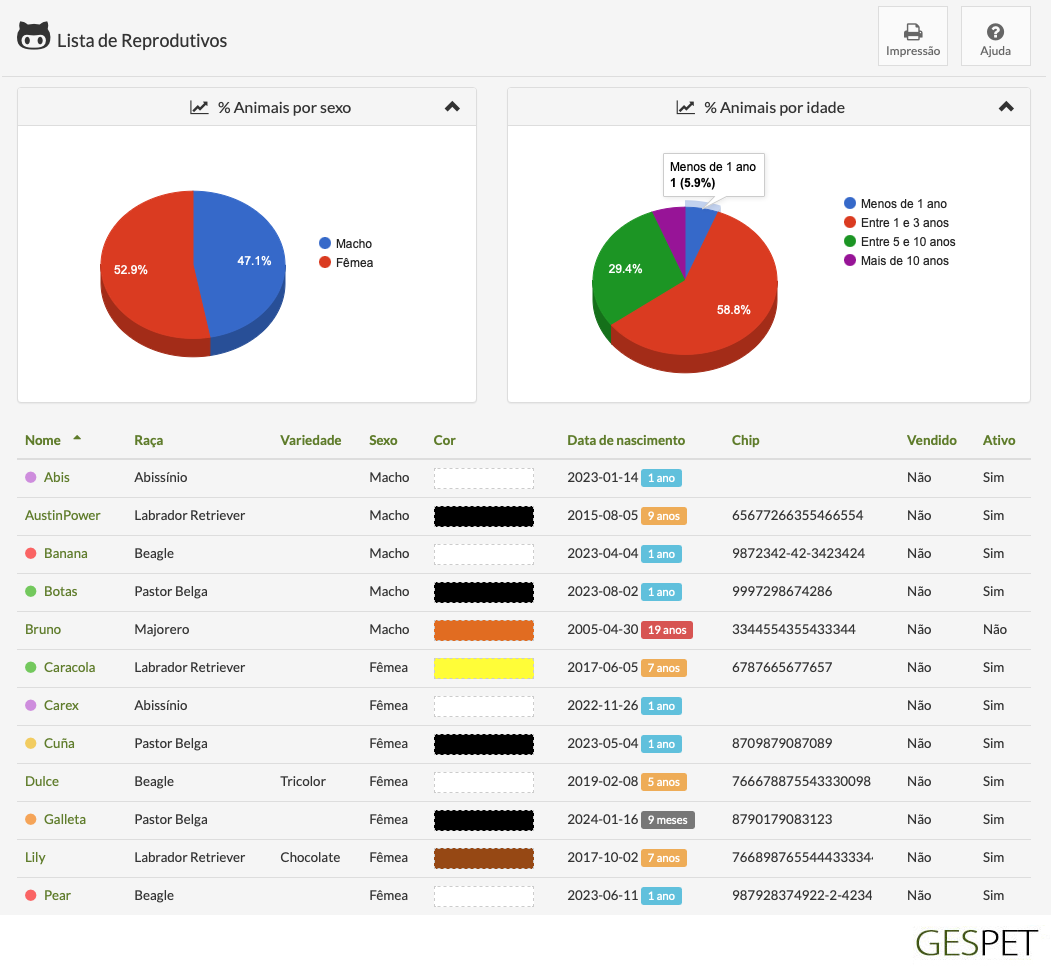This screenshot has width=1051, height=974.
Task: Click the 5 anos age badge for Dulce
Action: point(664,782)
